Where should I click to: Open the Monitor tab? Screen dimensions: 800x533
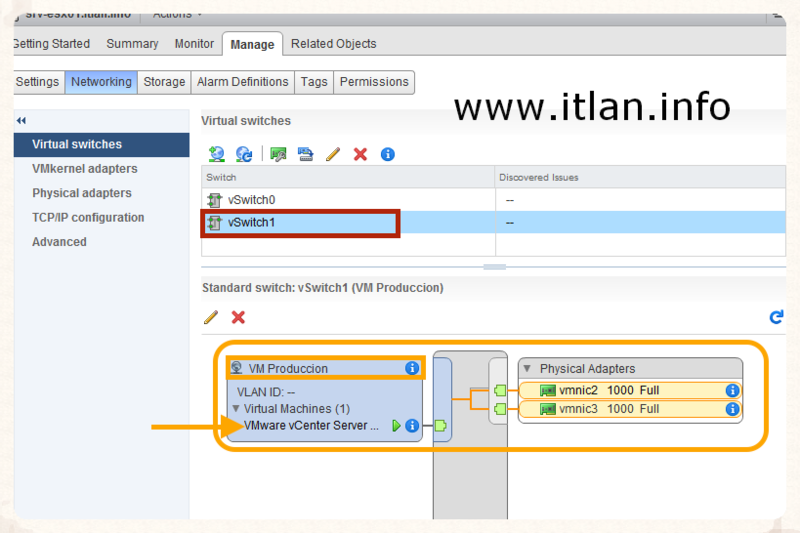click(x=194, y=44)
